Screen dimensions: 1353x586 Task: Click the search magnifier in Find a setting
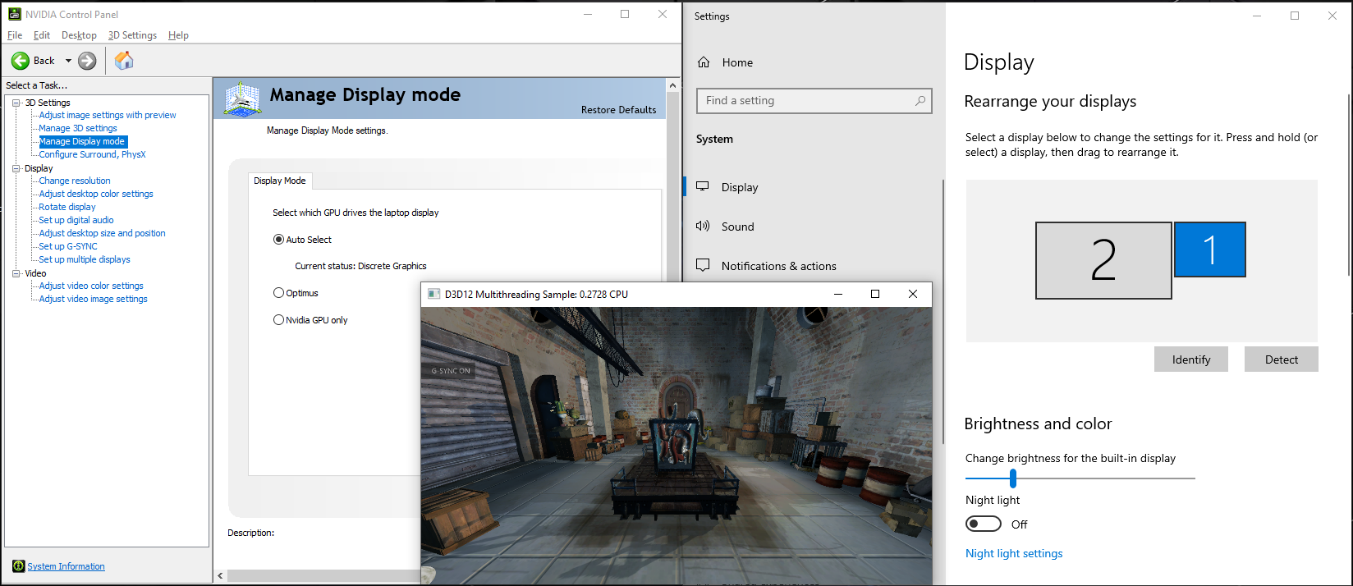tap(920, 101)
